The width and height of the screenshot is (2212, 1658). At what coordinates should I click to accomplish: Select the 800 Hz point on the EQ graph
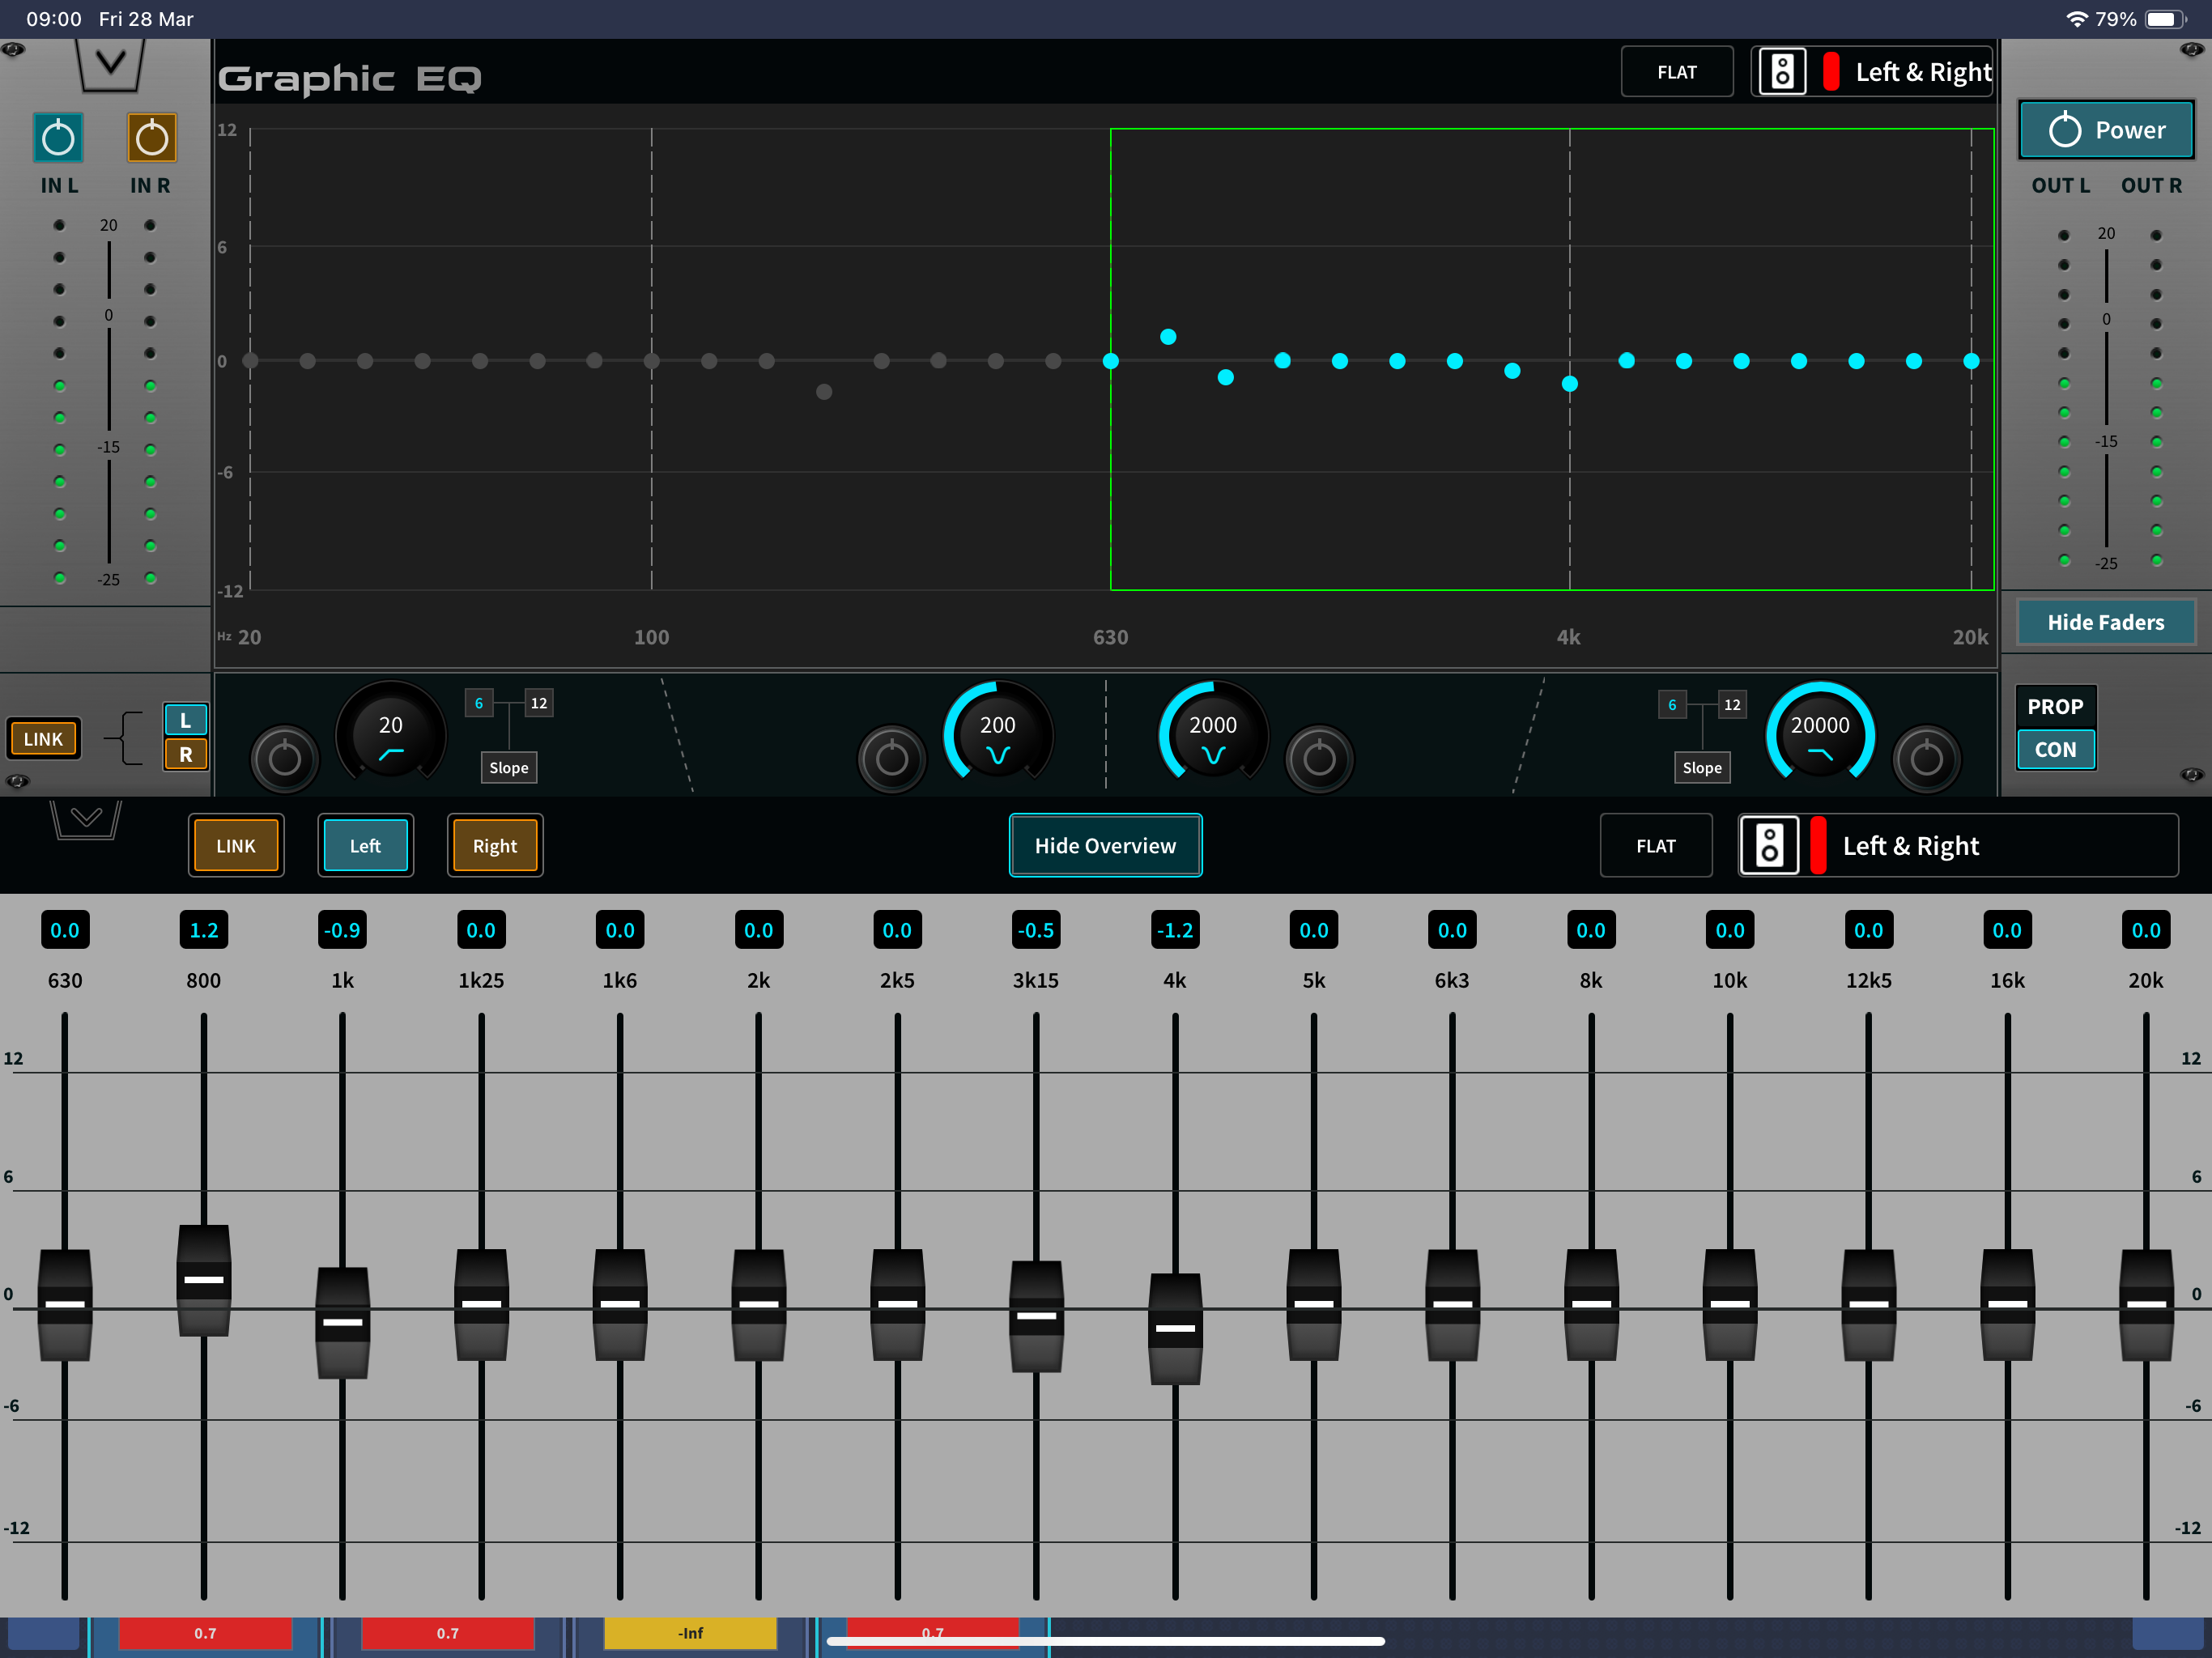[x=1168, y=337]
